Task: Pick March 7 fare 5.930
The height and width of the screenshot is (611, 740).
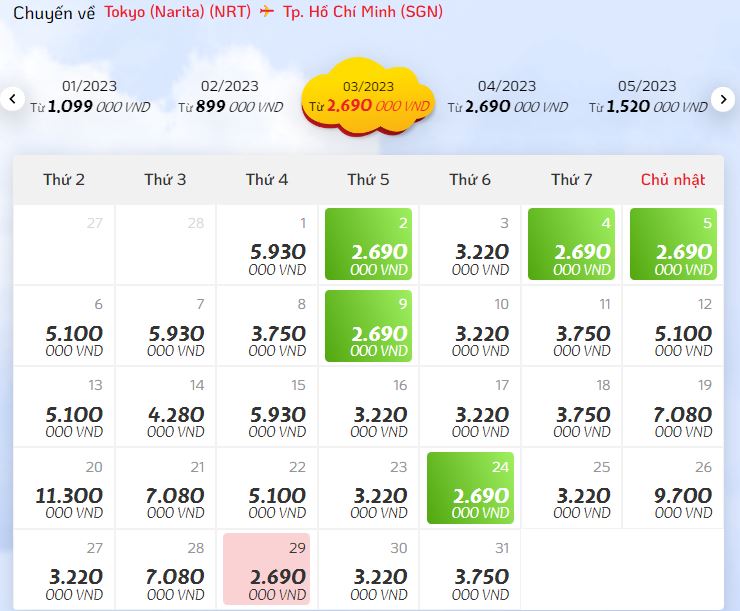Action: pyautogui.click(x=165, y=326)
